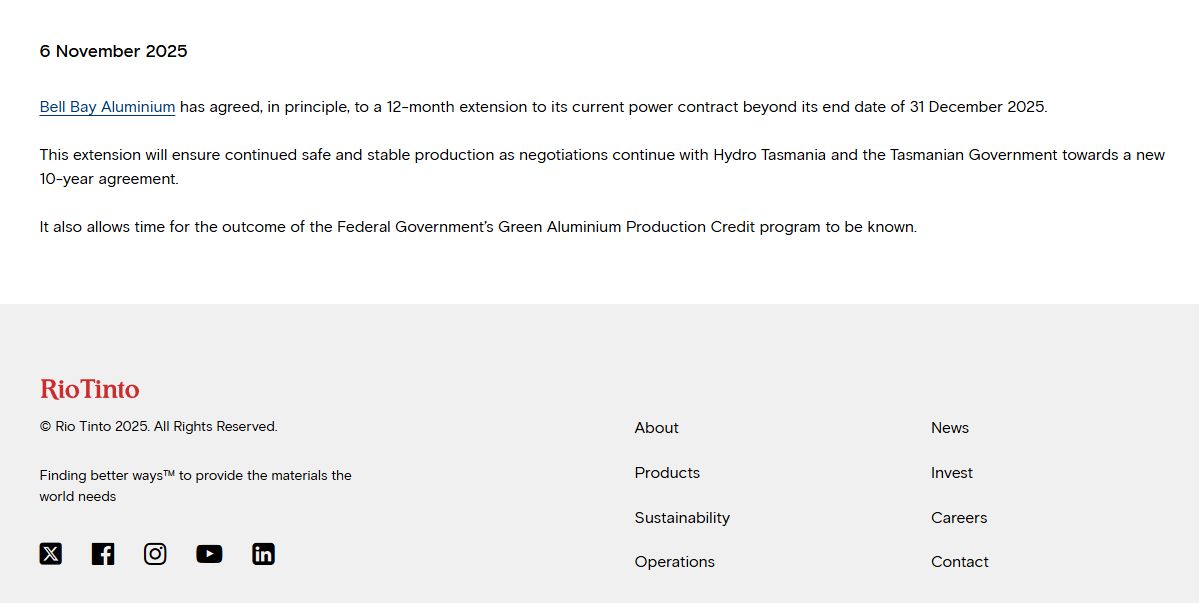Viewport: 1199px width, 603px height.
Task: Click the Rio Tinto 2025 copyright notice
Action: 158,427
